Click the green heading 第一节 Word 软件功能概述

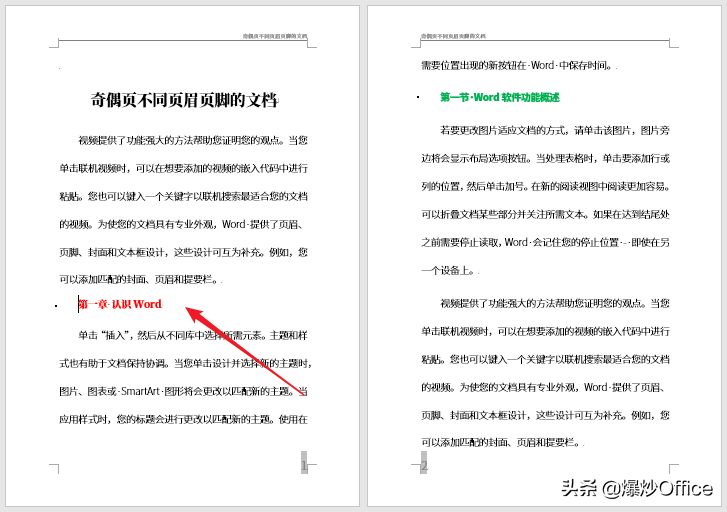pos(500,97)
